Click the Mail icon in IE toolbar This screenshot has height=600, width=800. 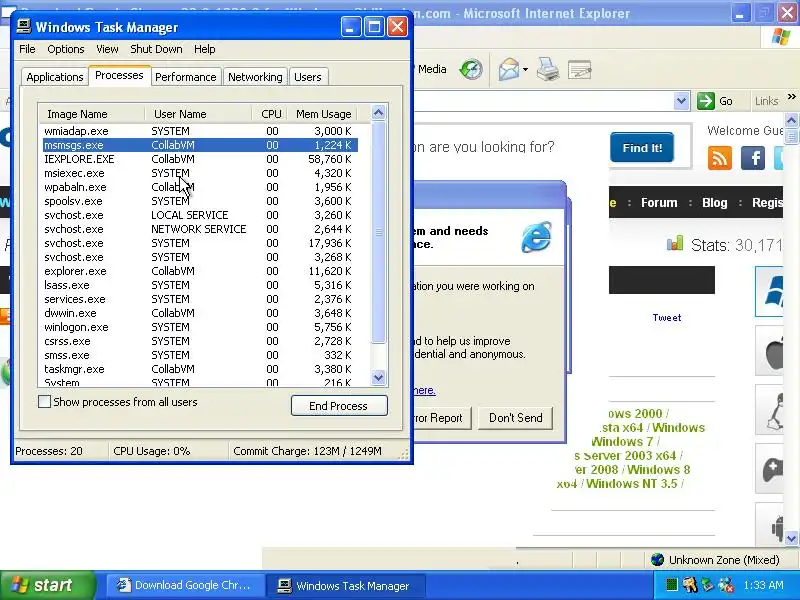[509, 69]
